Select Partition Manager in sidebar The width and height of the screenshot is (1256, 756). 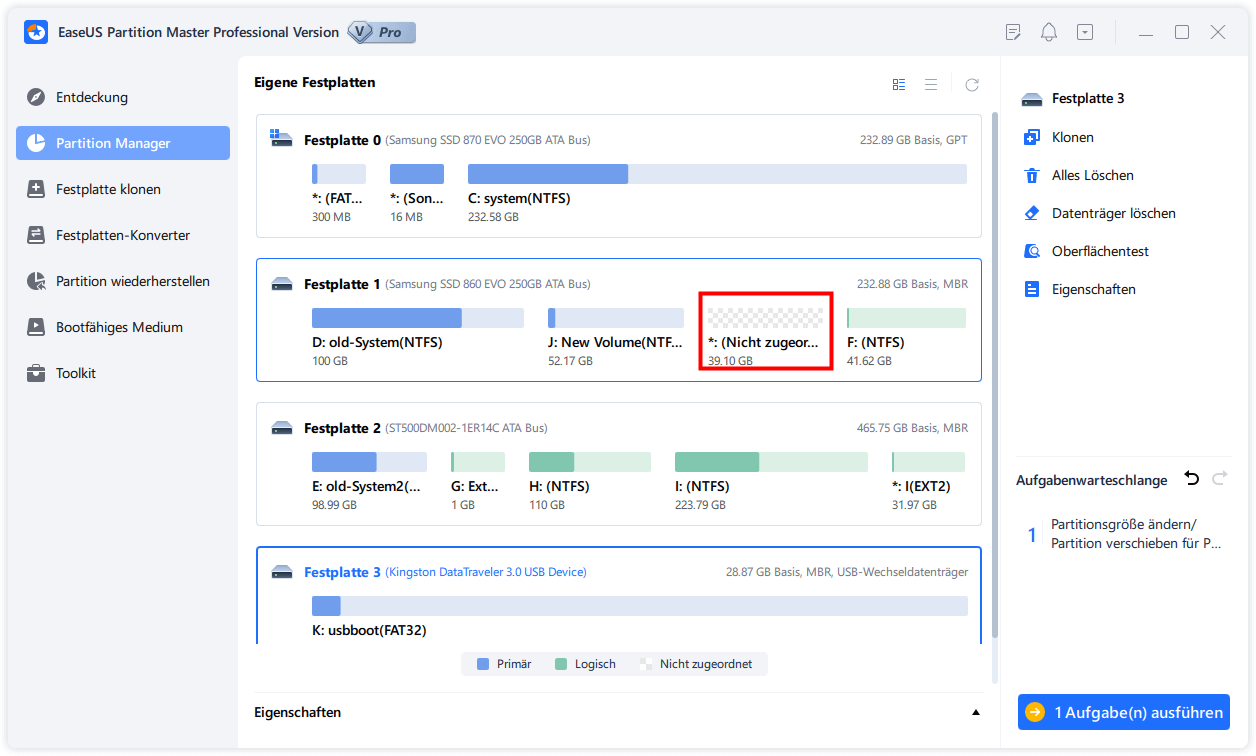click(x=123, y=143)
